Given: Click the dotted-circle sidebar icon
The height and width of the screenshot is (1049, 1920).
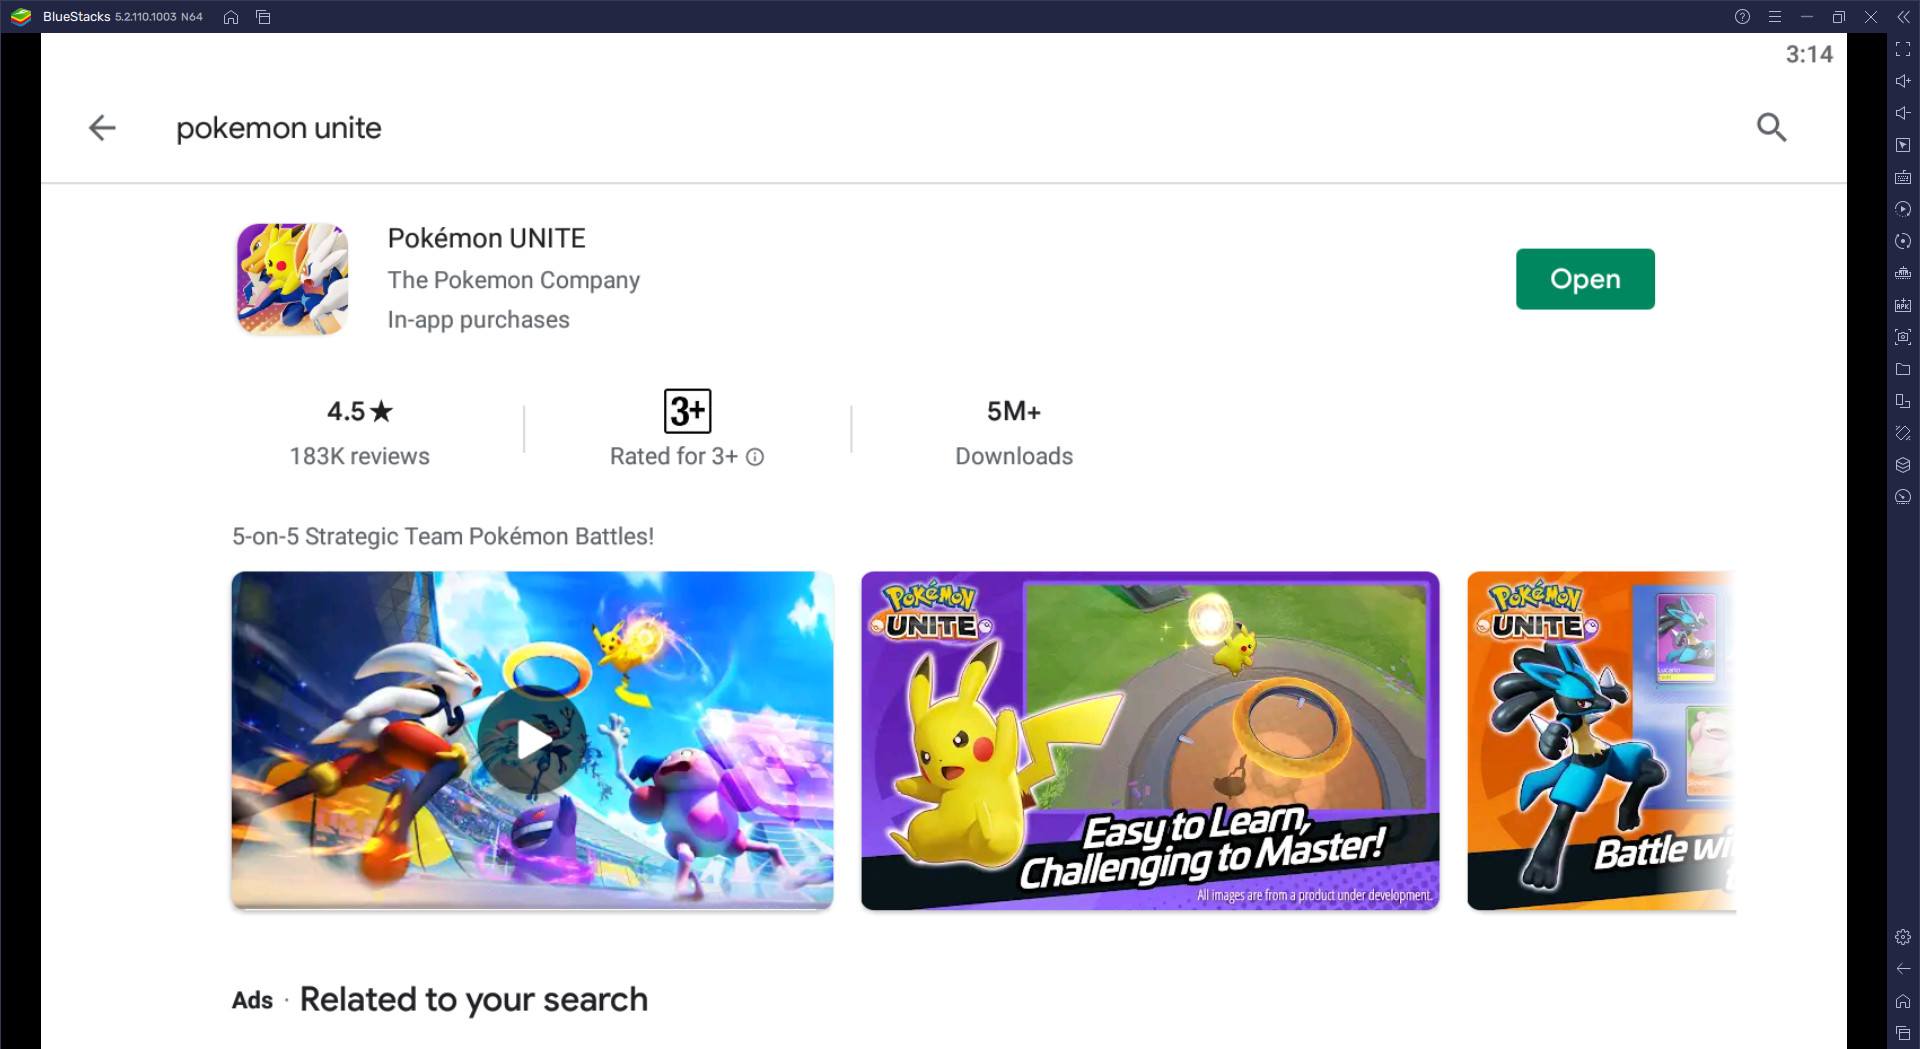Looking at the screenshot, I should tap(1903, 241).
